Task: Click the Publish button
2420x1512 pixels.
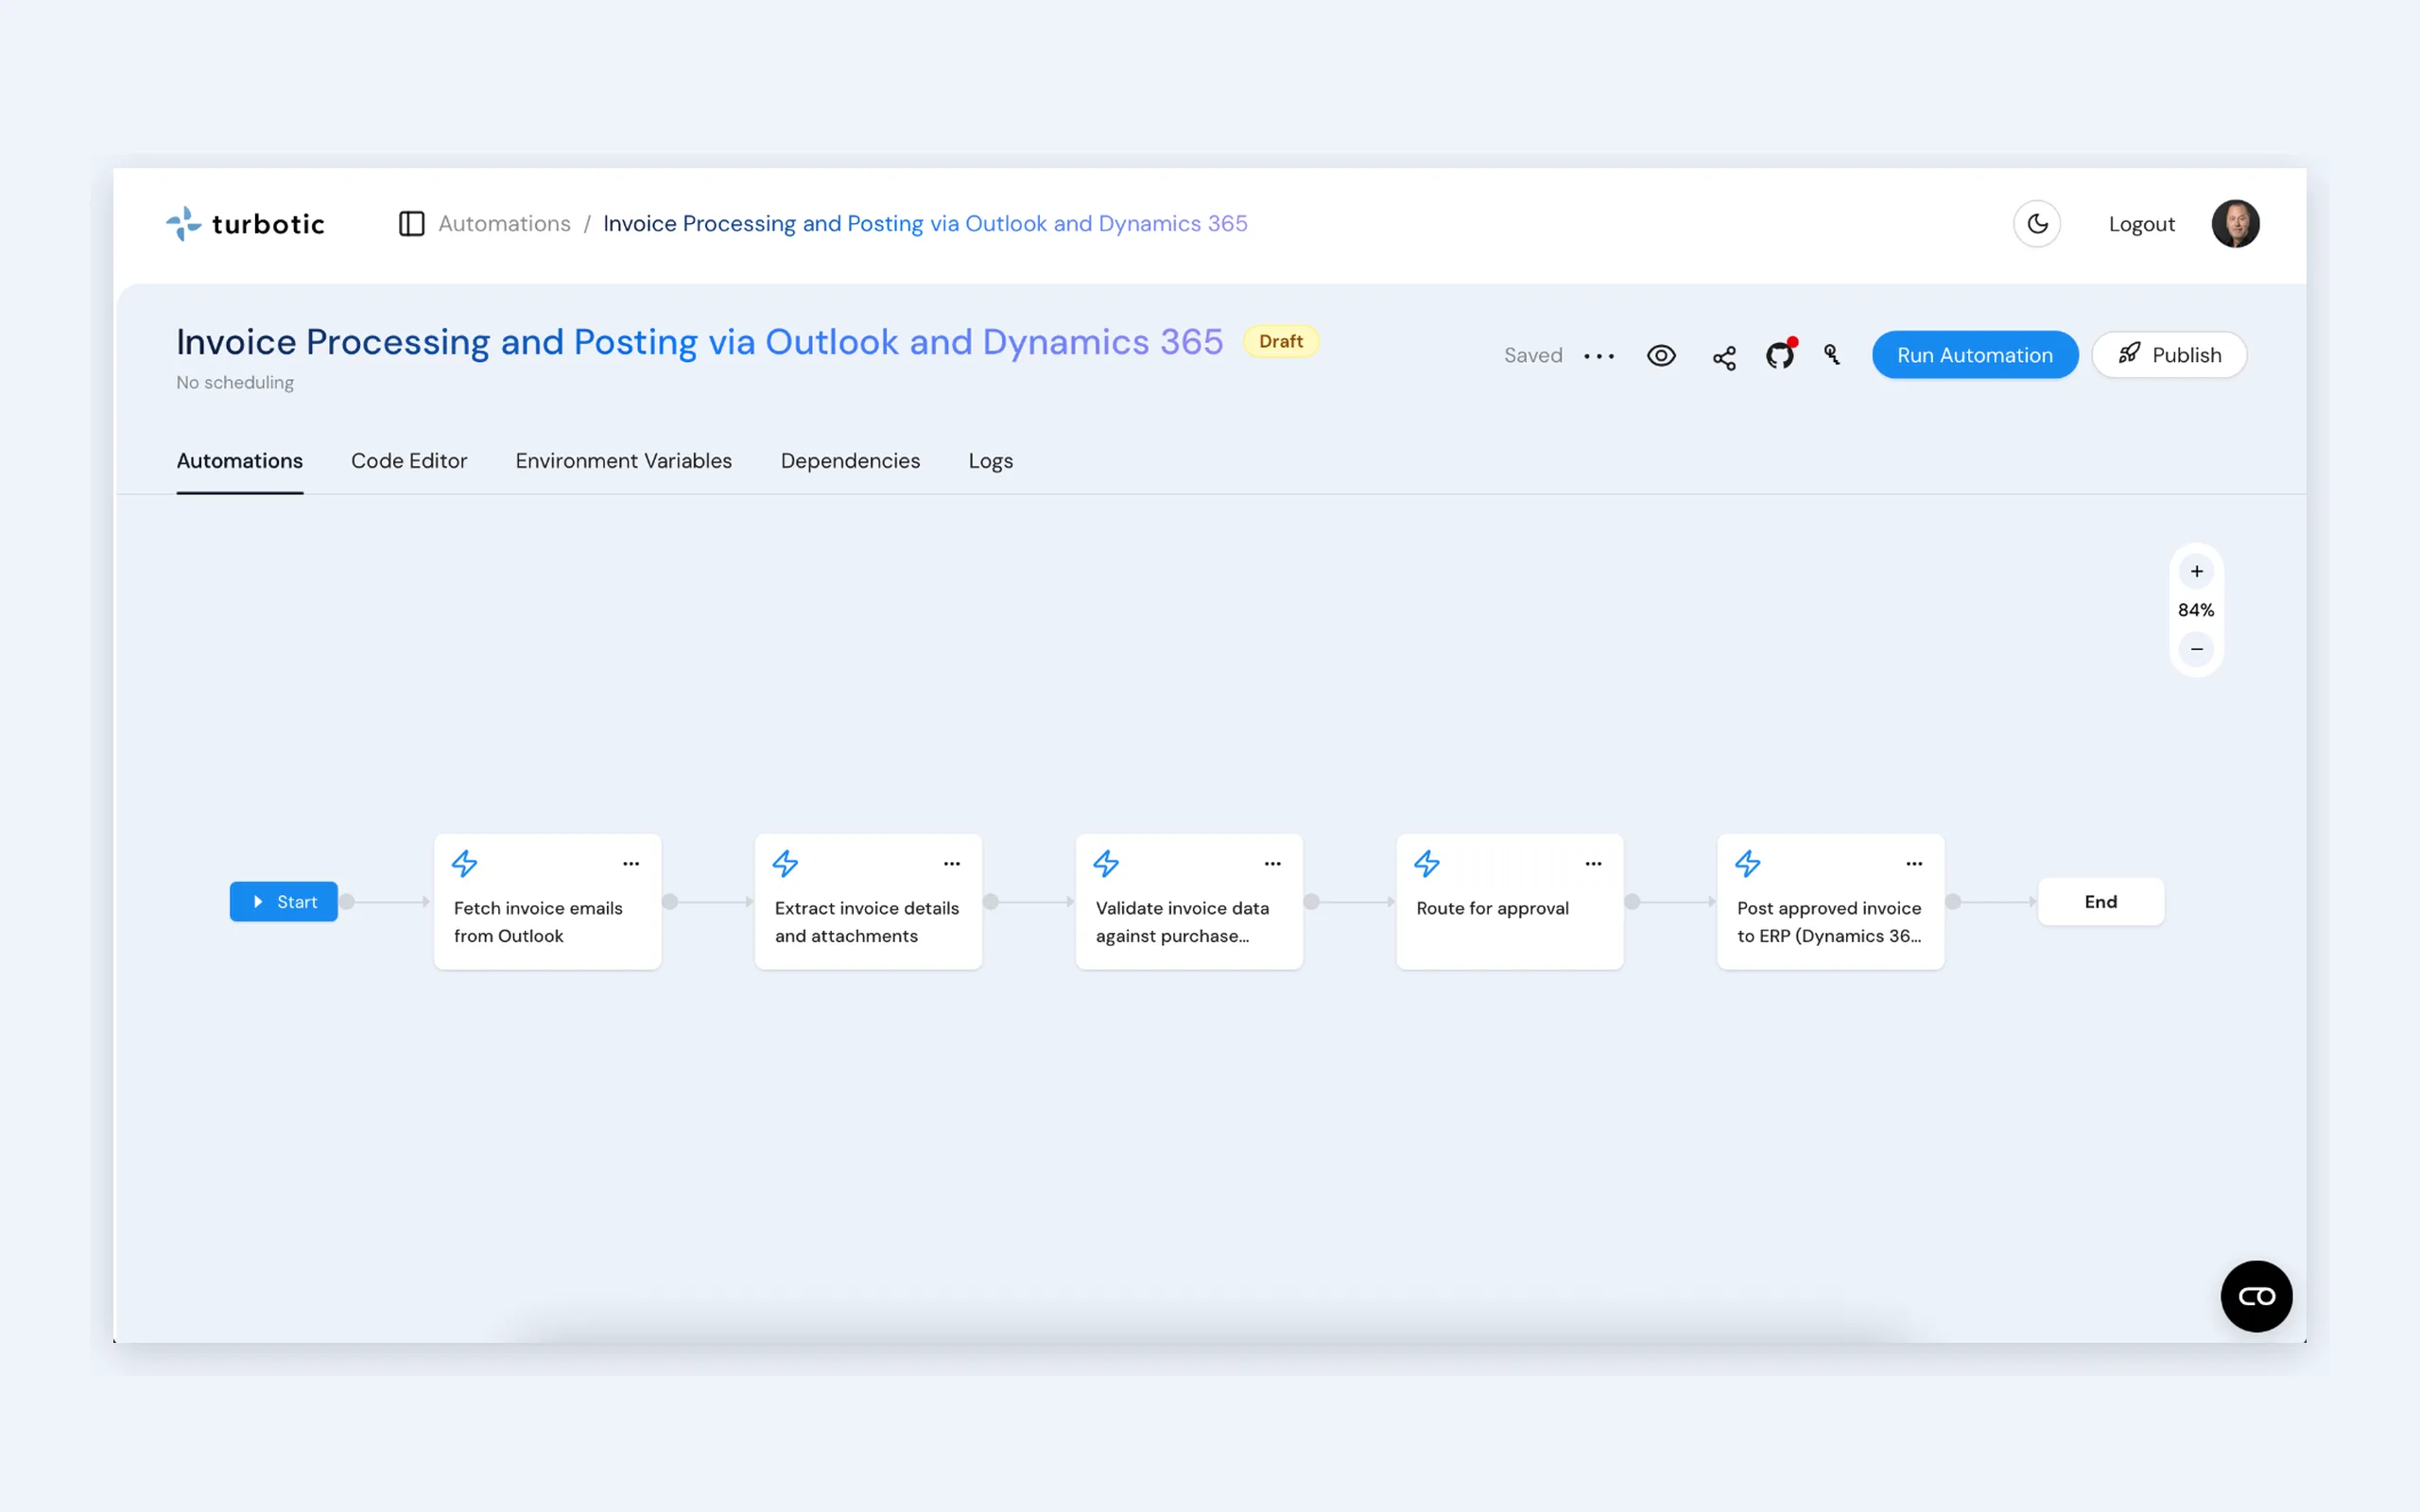Action: (x=2169, y=355)
